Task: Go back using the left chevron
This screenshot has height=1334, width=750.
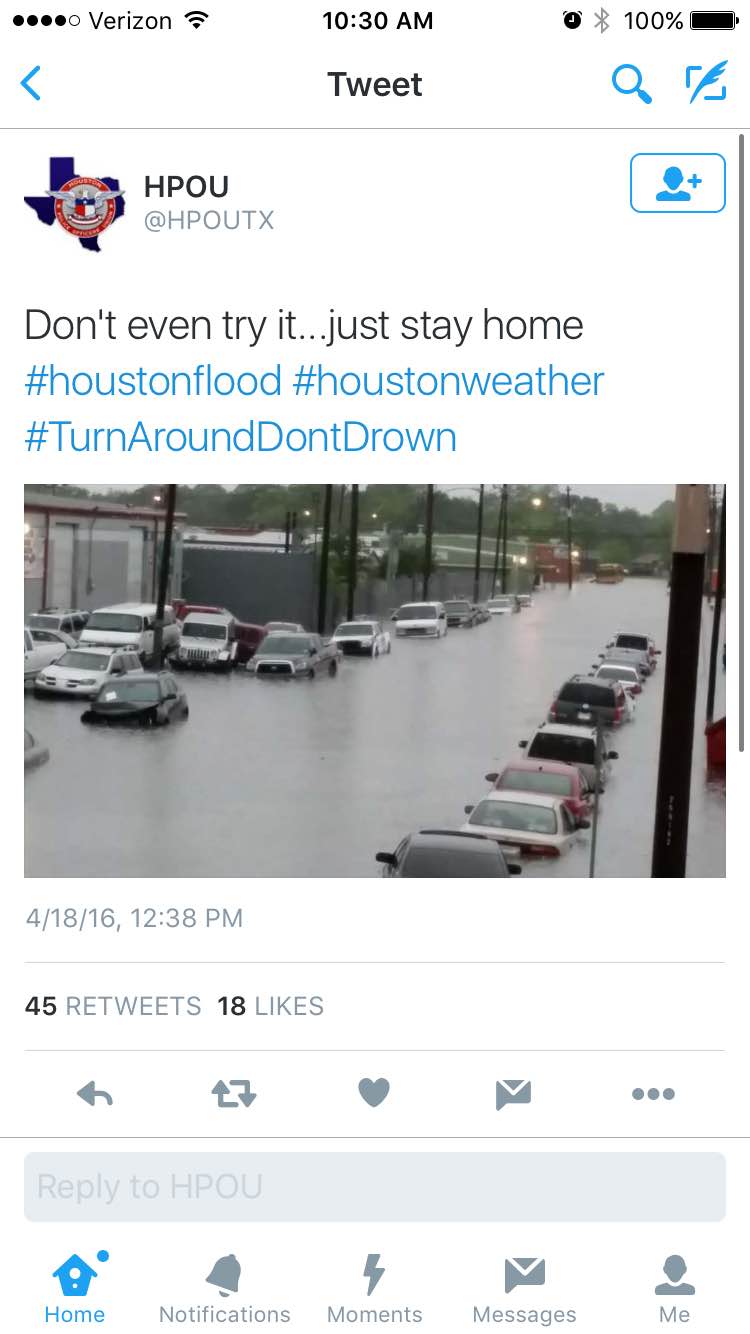Action: pos(32,84)
